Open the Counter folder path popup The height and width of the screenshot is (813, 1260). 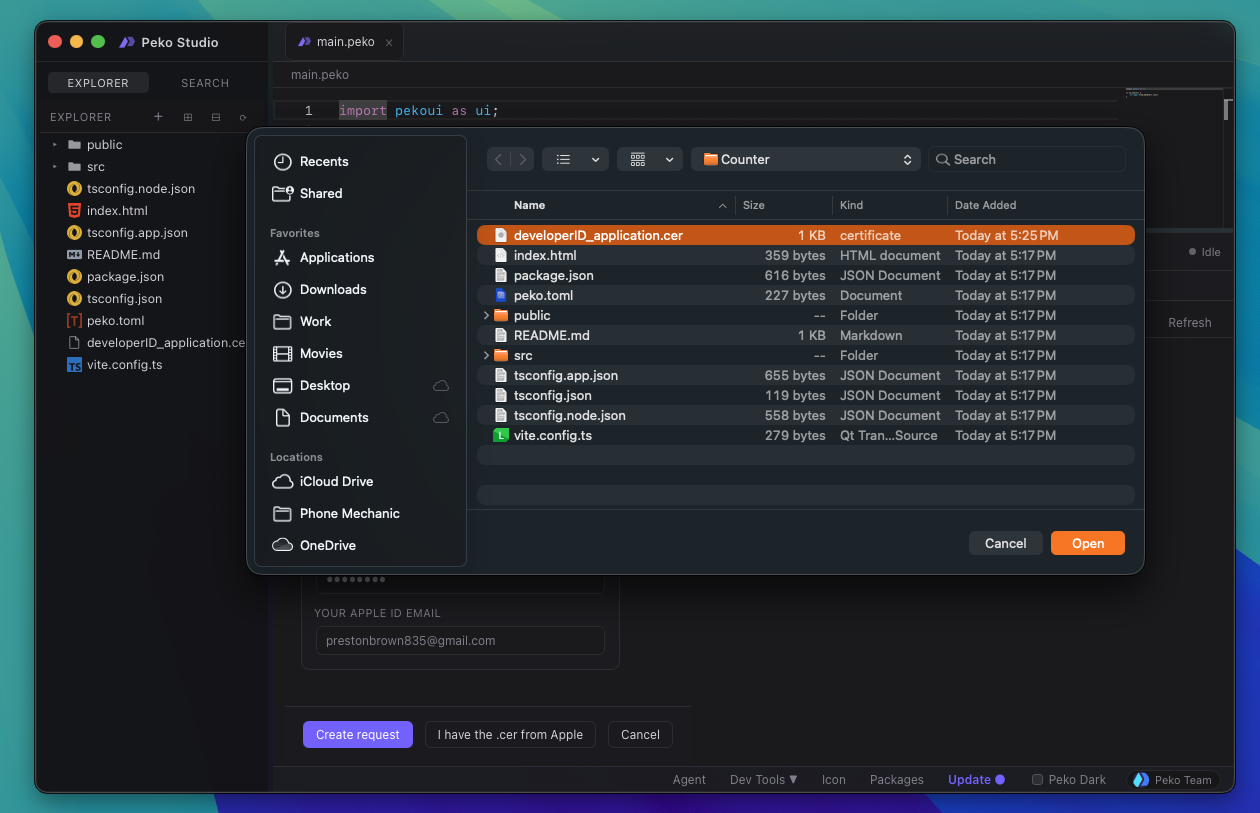806,159
